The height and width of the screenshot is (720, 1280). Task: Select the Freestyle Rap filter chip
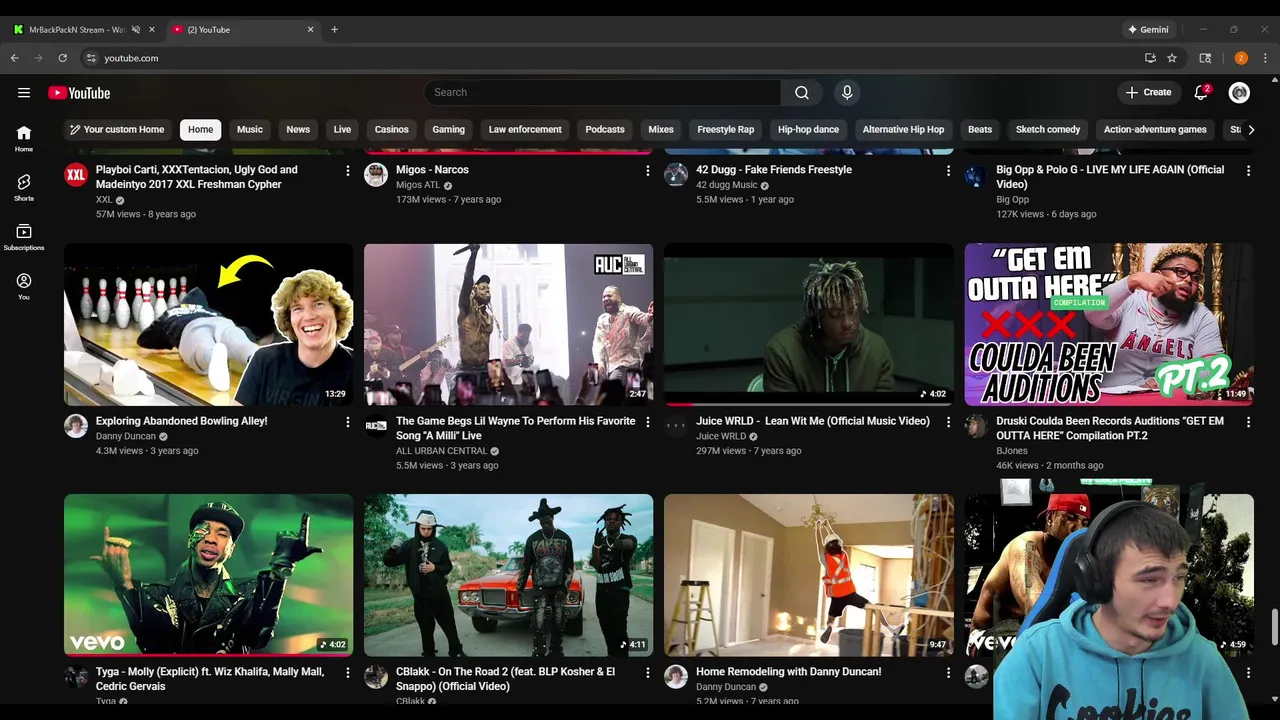726,130
